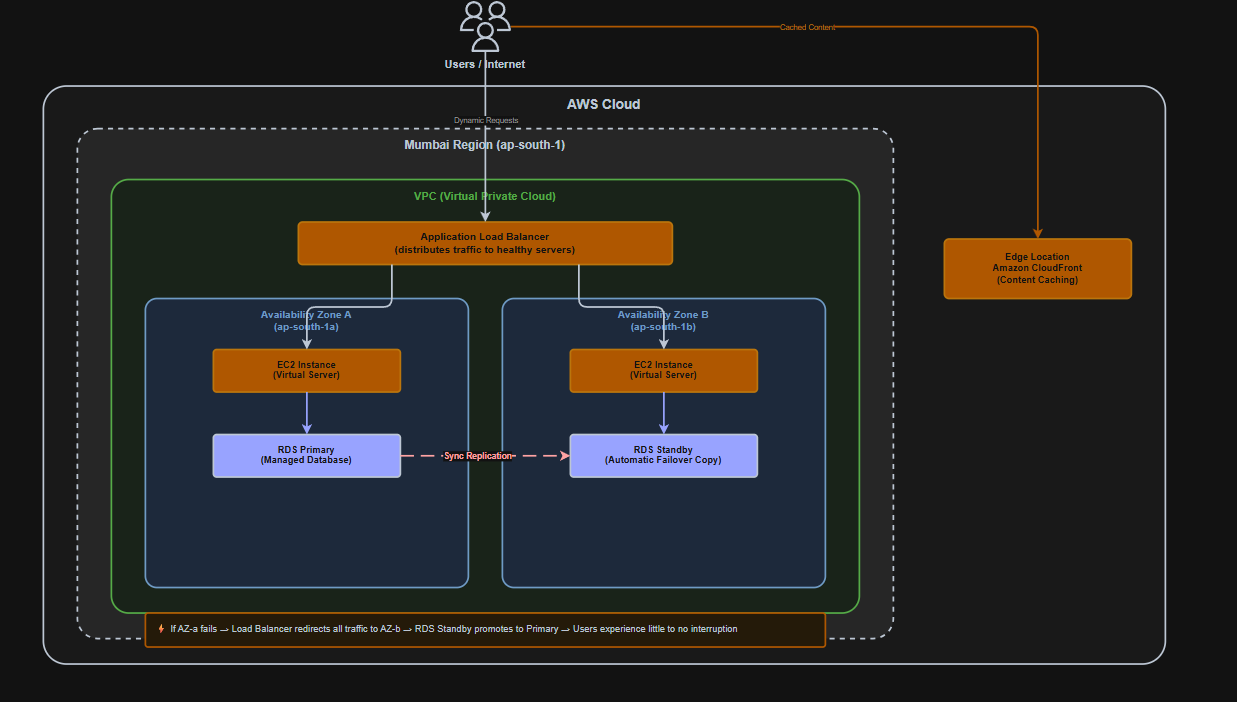
Task: Select the EC2 Instance node in Availability Zone B
Action: (x=663, y=371)
